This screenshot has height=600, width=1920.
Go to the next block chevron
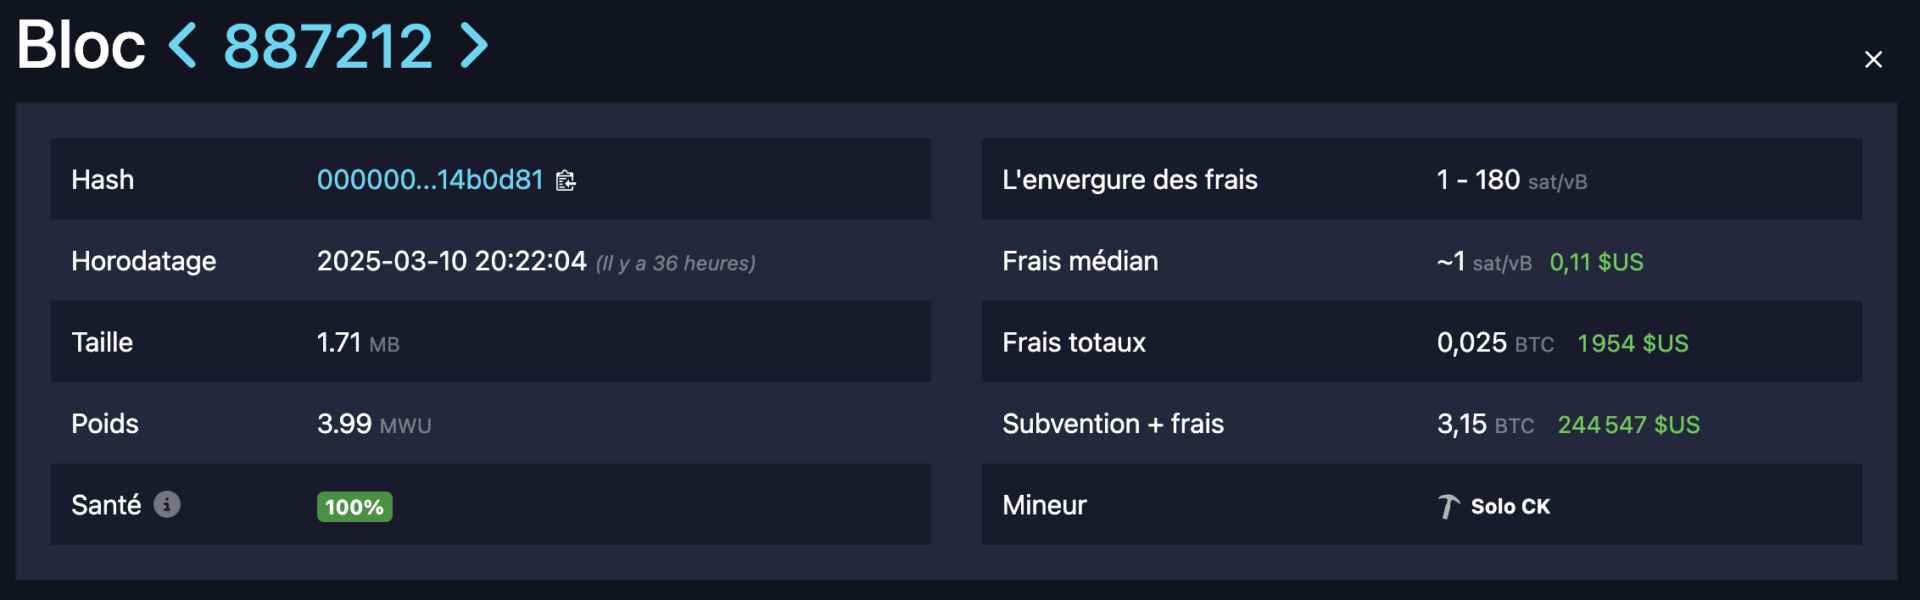pos(473,46)
